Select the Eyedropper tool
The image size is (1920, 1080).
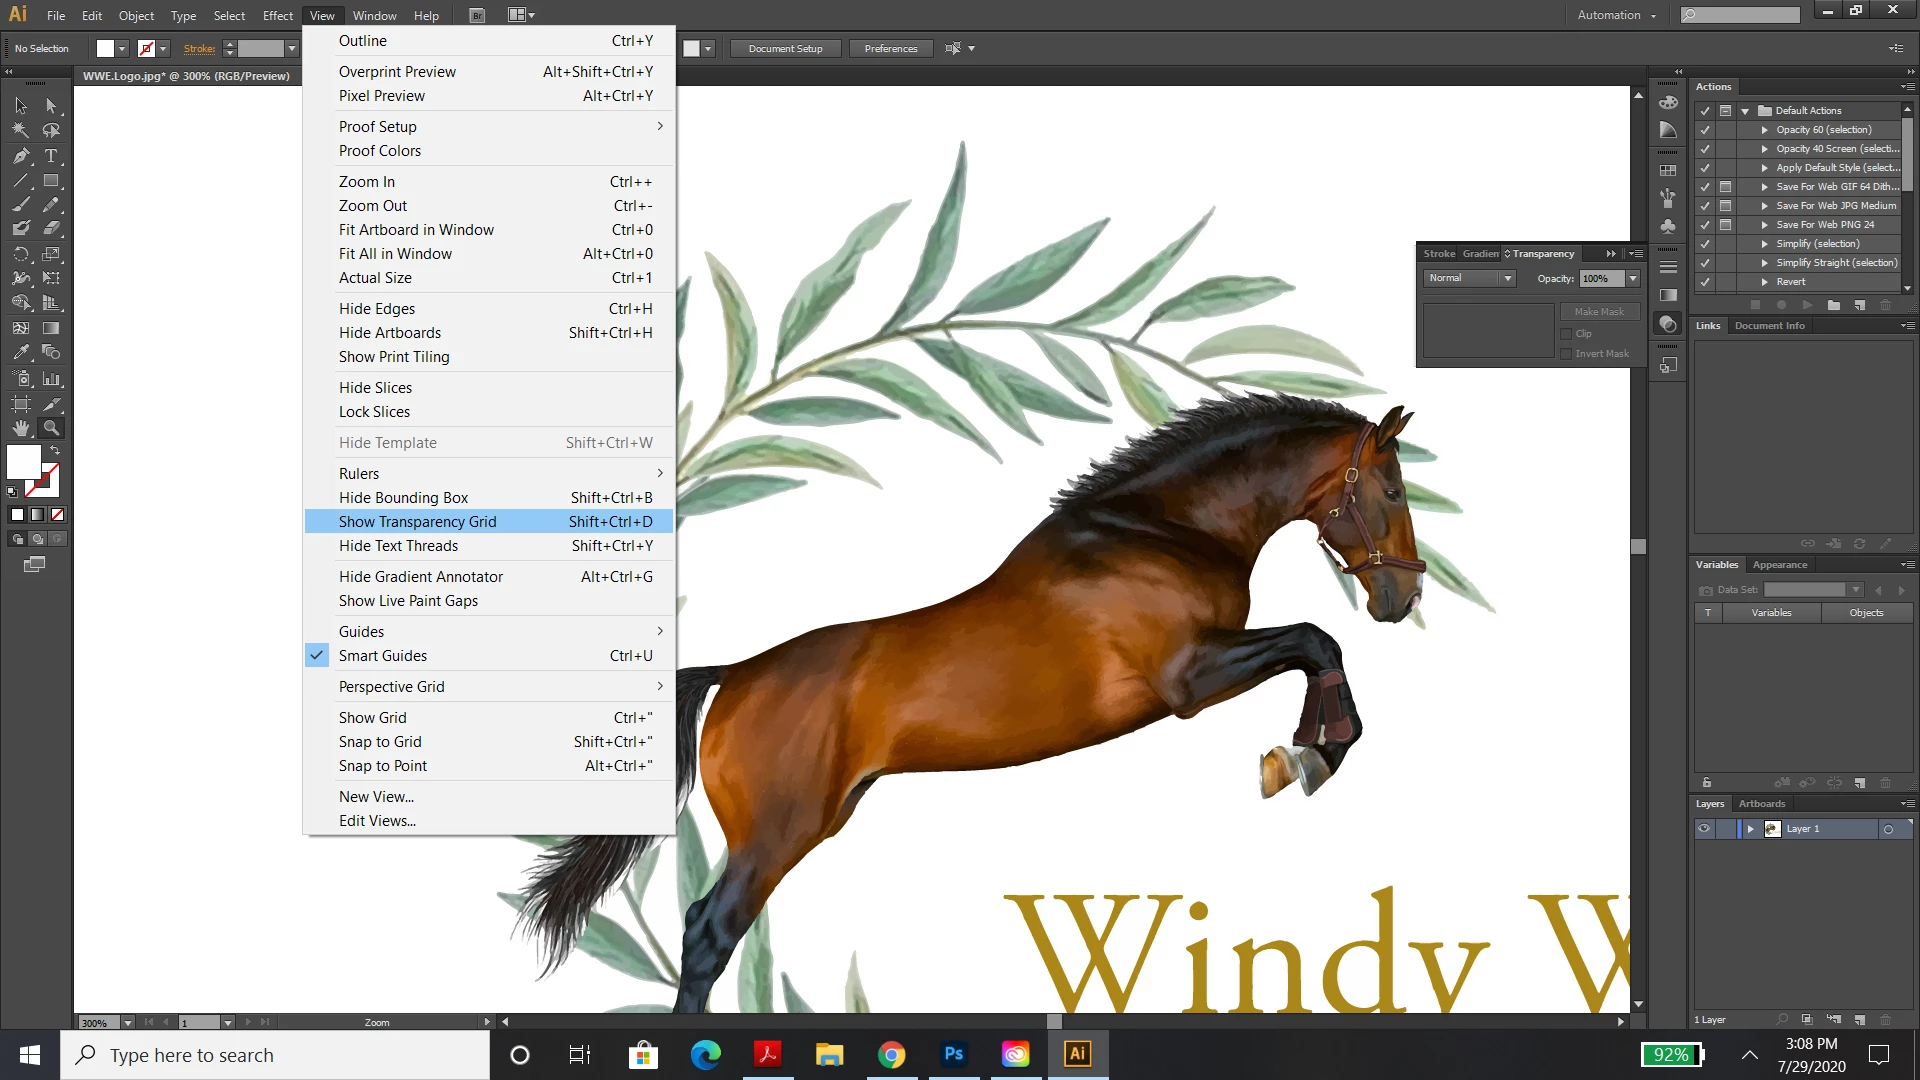[21, 352]
